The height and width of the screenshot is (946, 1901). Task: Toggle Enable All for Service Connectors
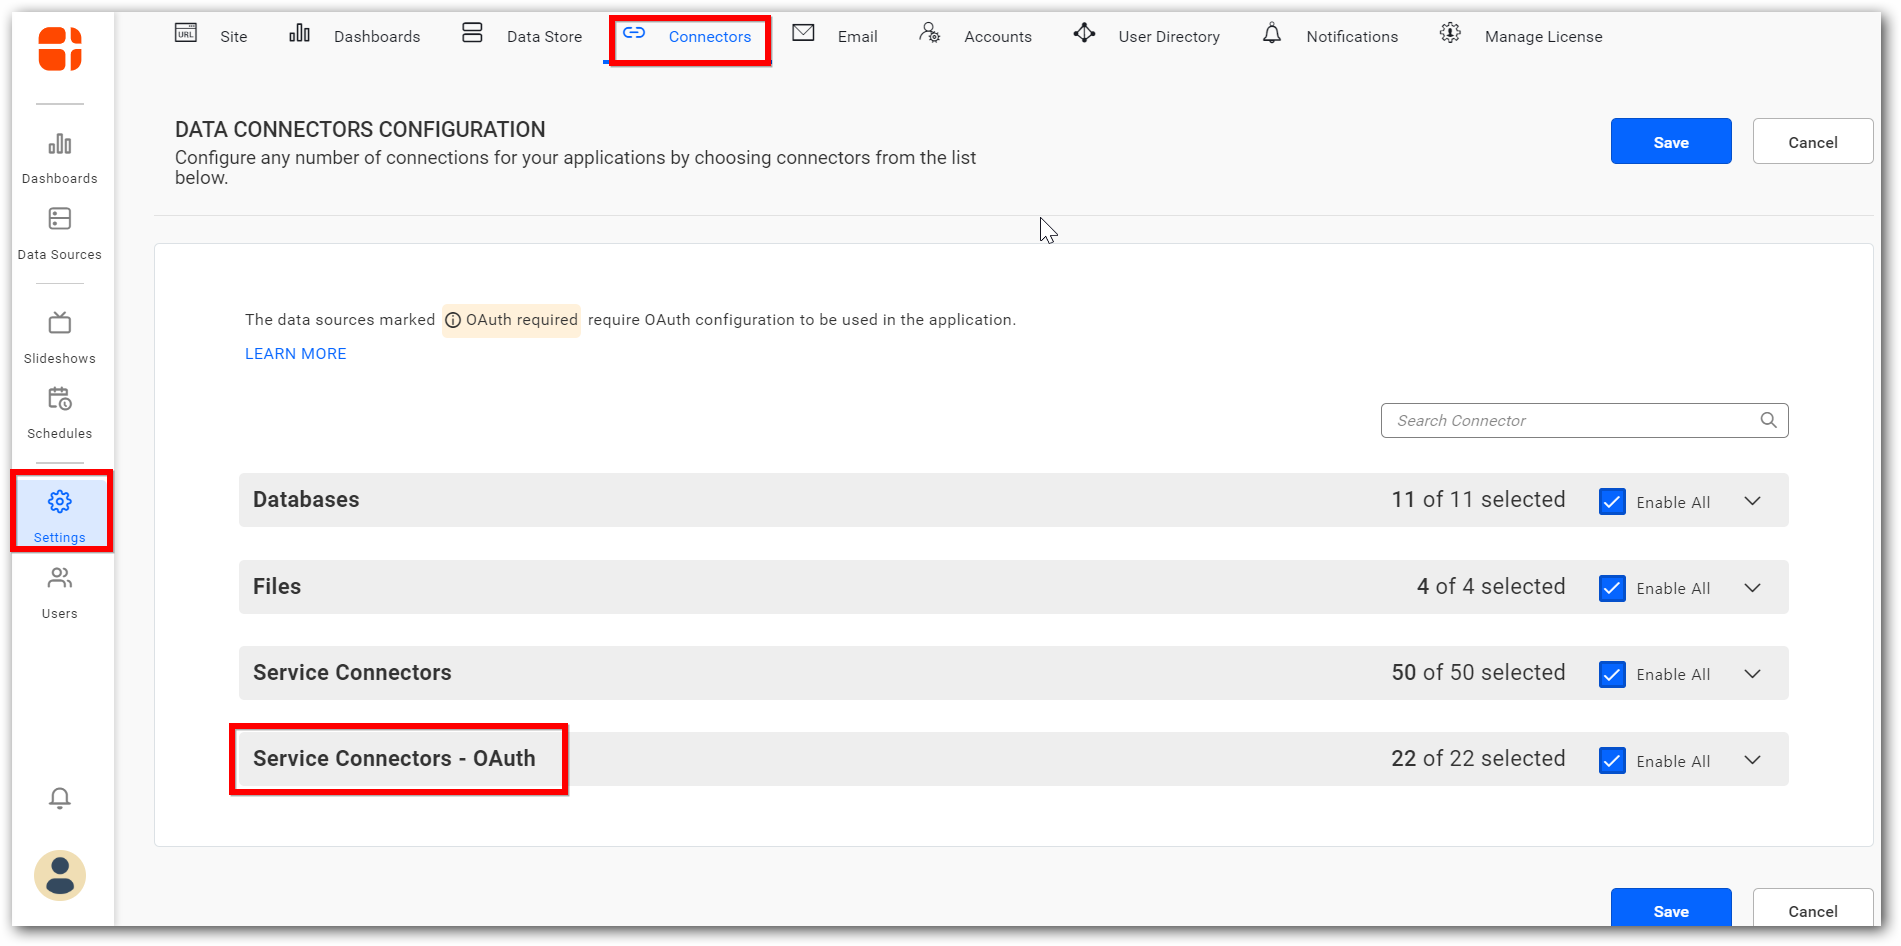1612,674
